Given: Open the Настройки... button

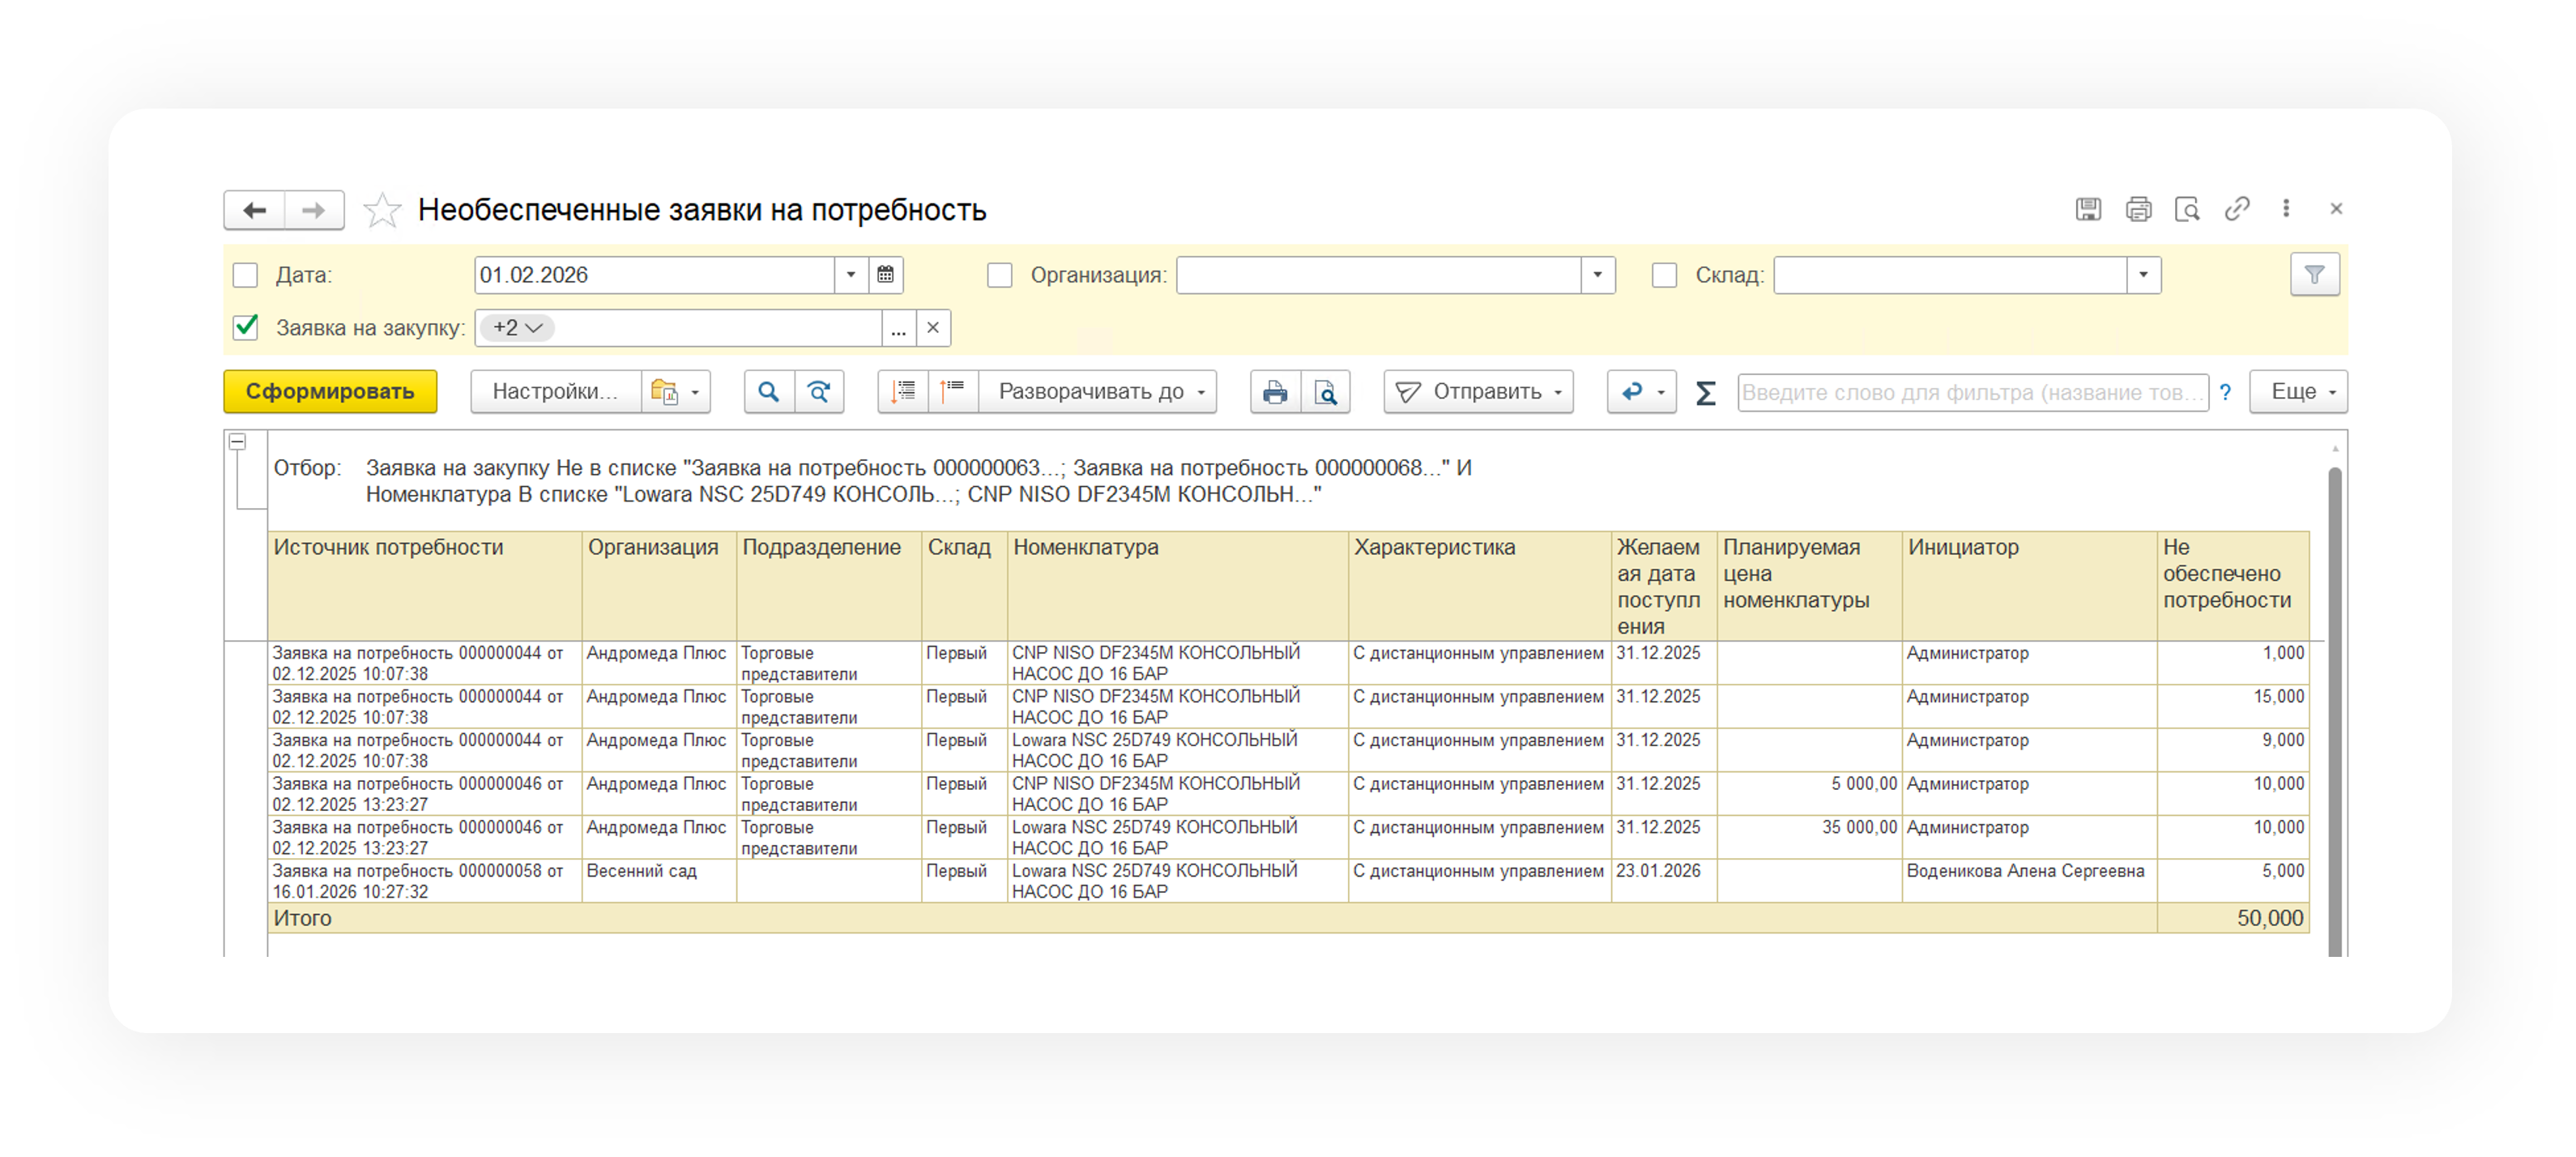Looking at the screenshot, I should 555,392.
